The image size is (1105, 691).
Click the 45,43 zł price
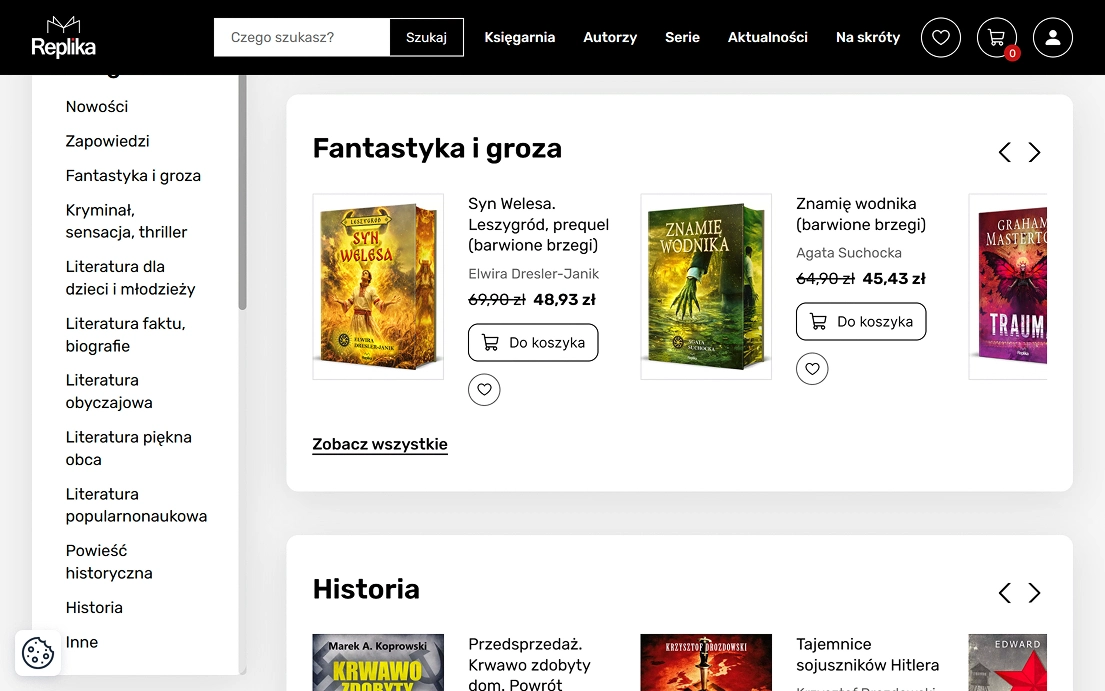(894, 279)
